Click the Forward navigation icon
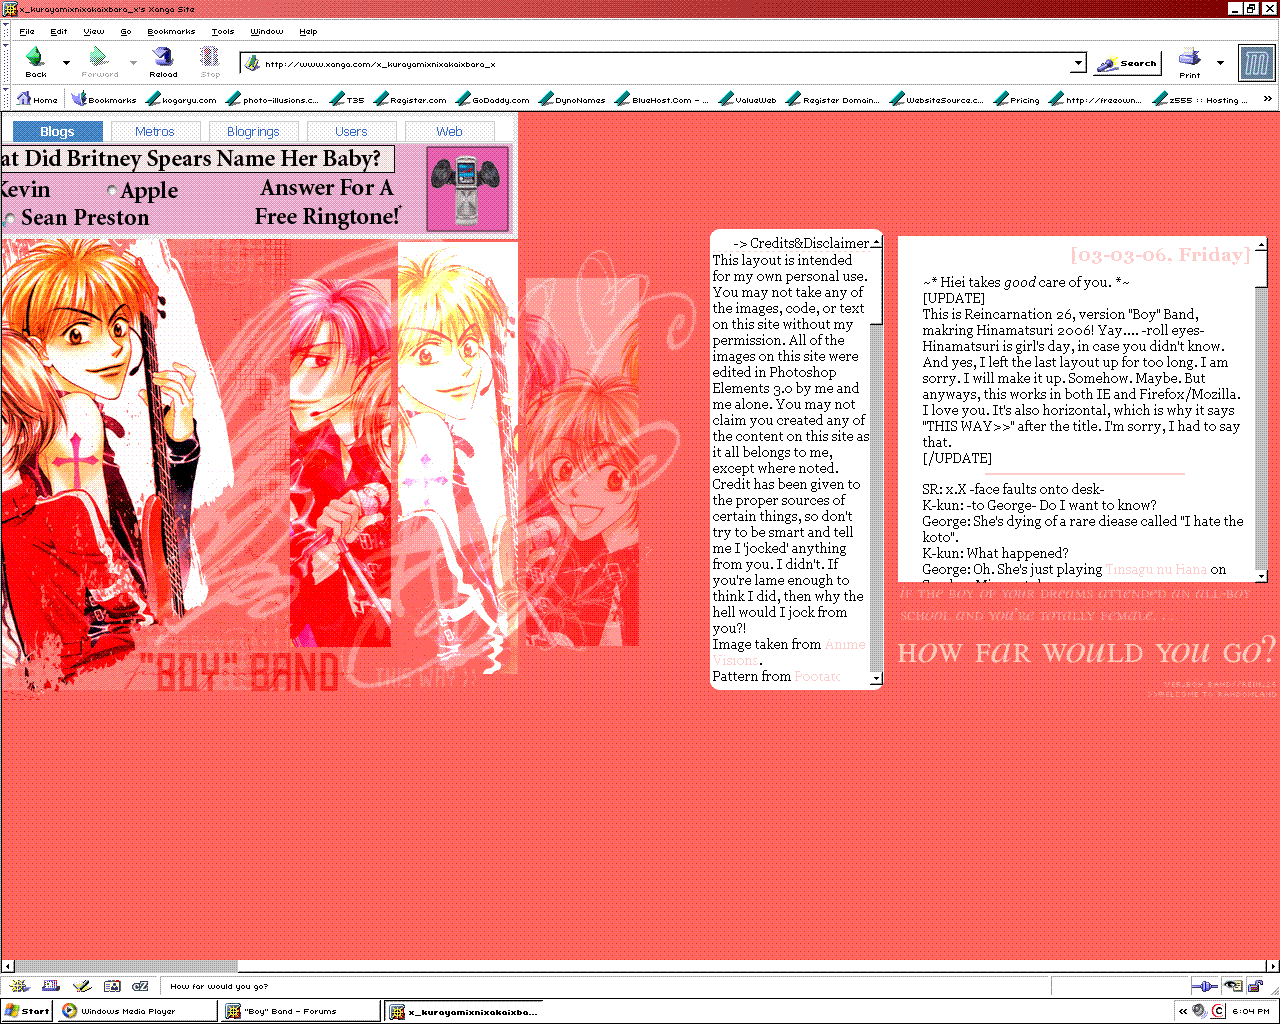Screen dimensions: 1280x1024 (99, 62)
